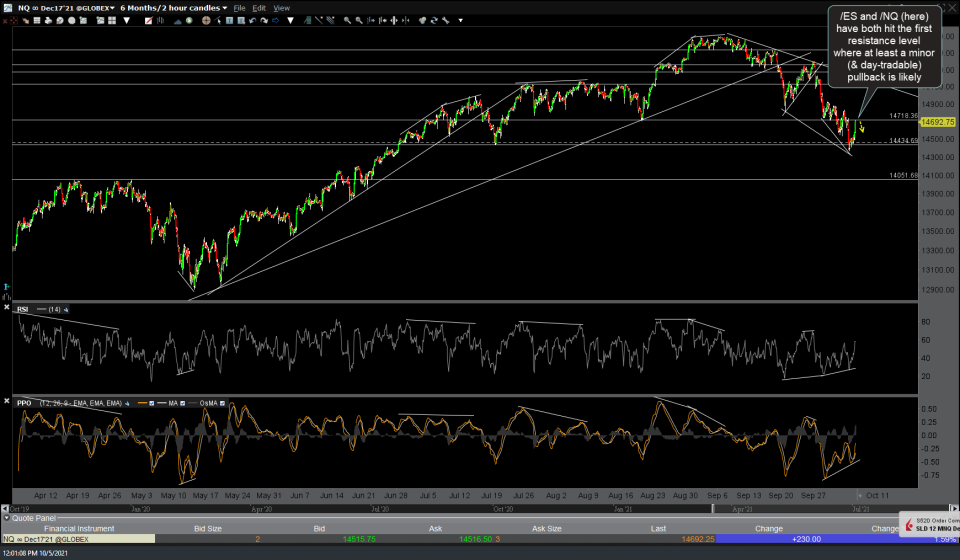The image size is (960, 560).
Task: Close the RSI indicator panel
Action: pyautogui.click(x=6, y=307)
